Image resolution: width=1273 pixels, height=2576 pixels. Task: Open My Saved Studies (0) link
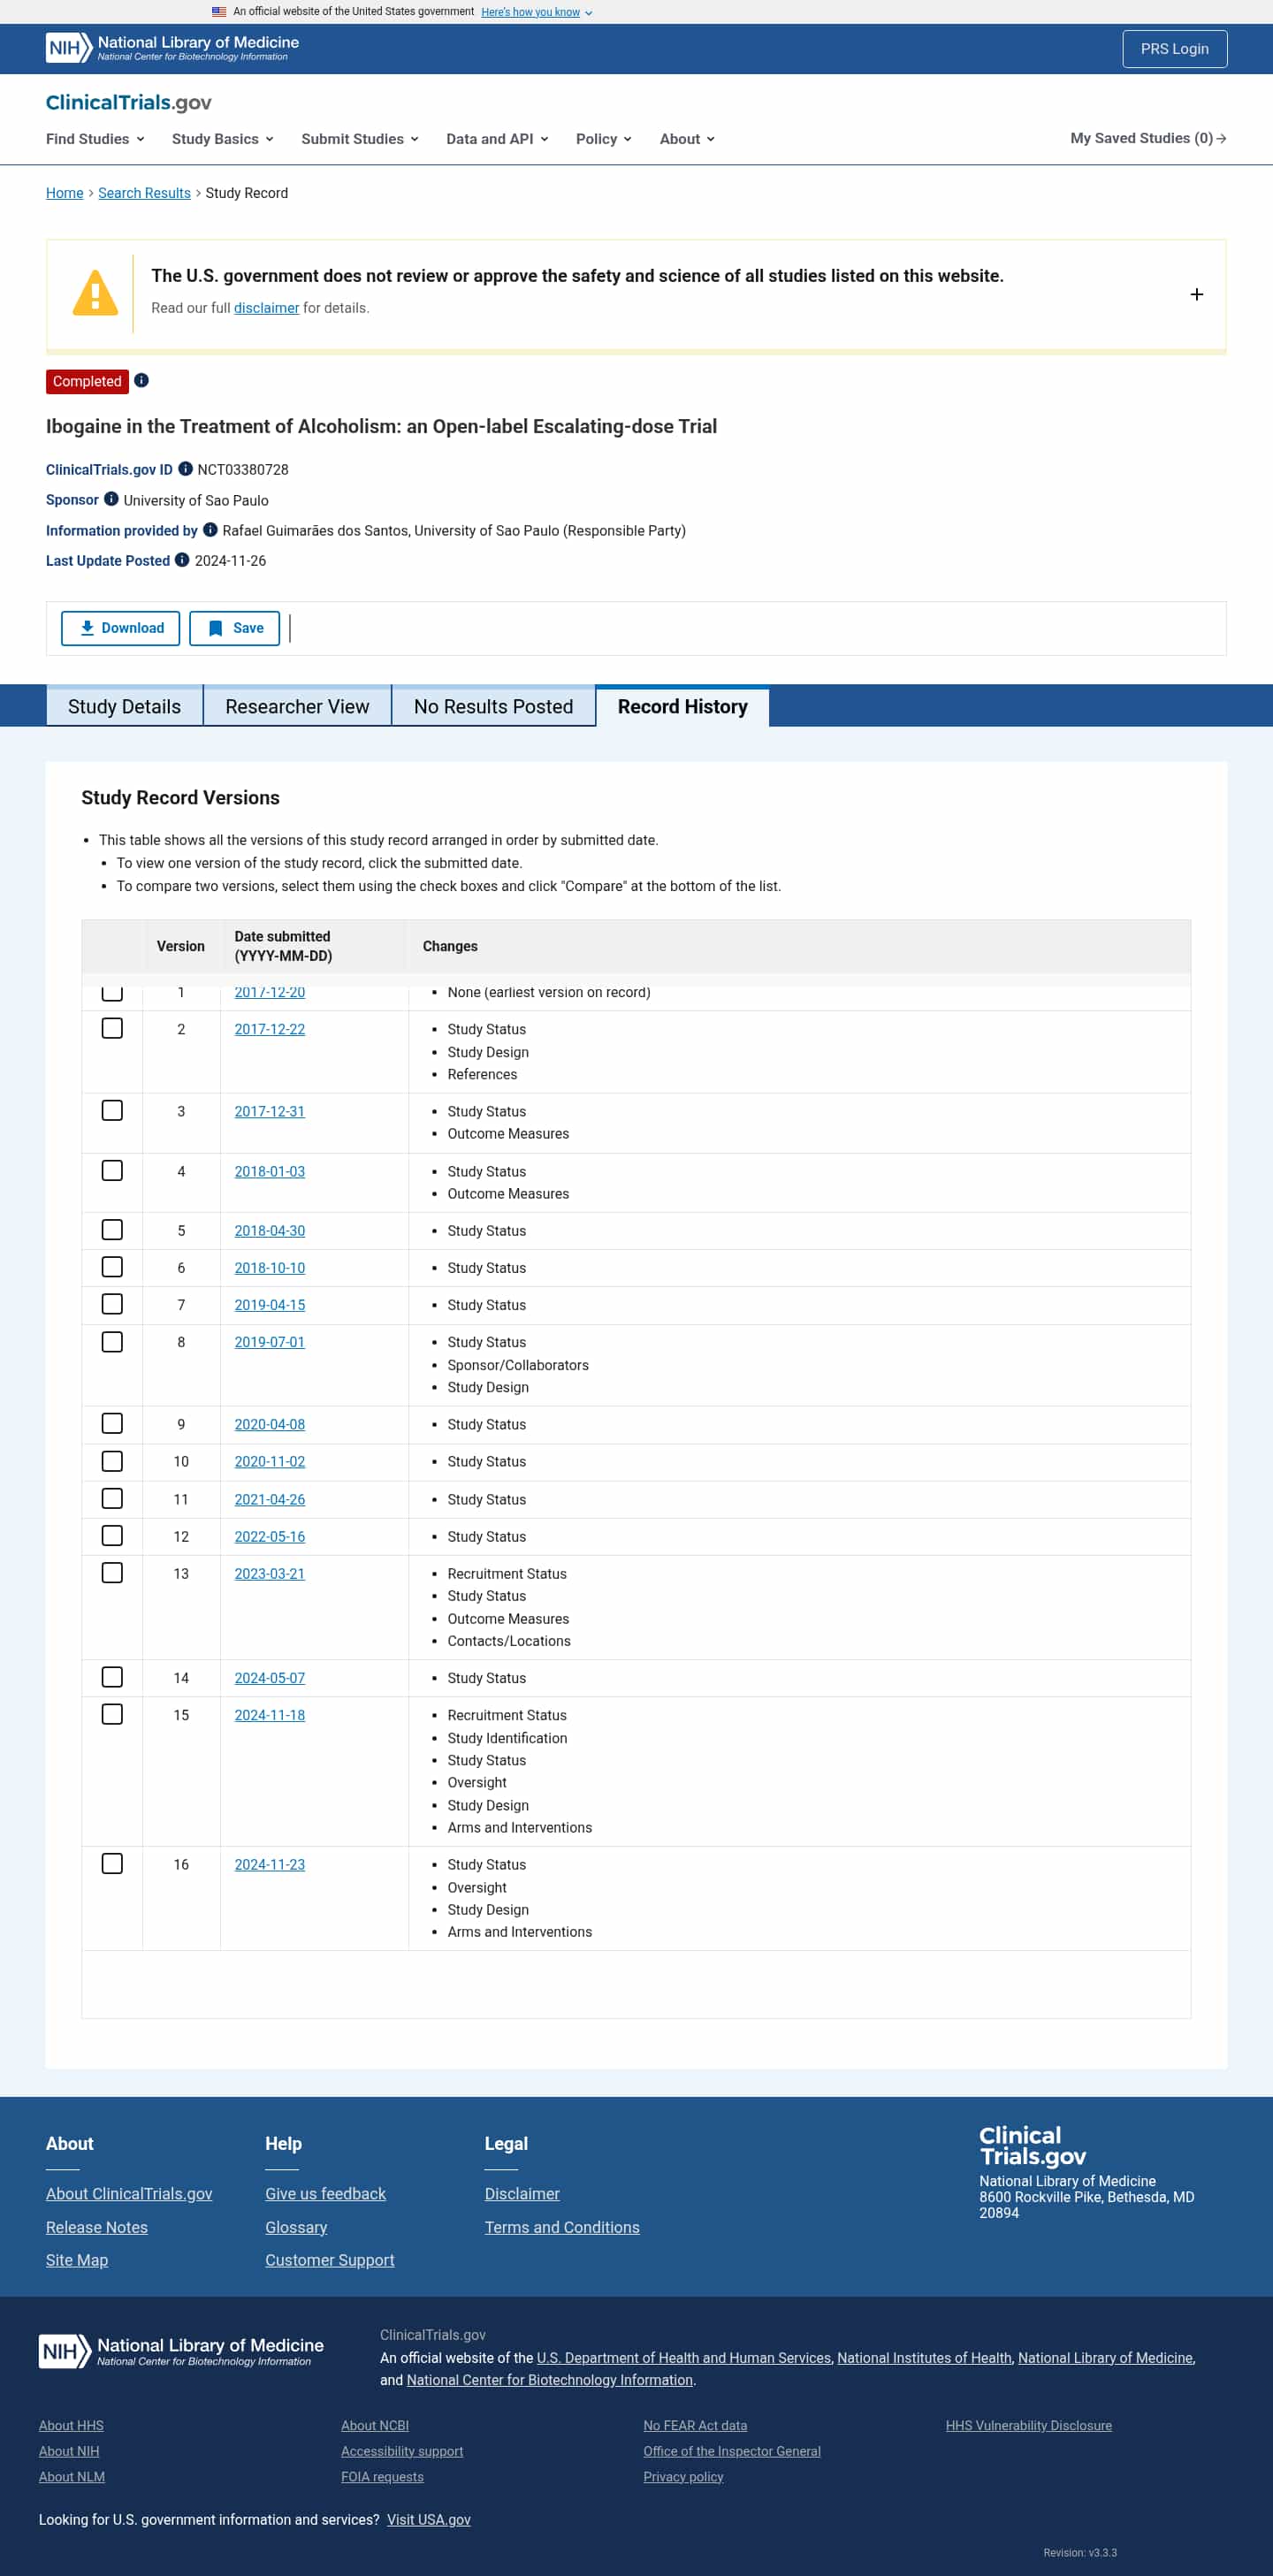pyautogui.click(x=1148, y=138)
